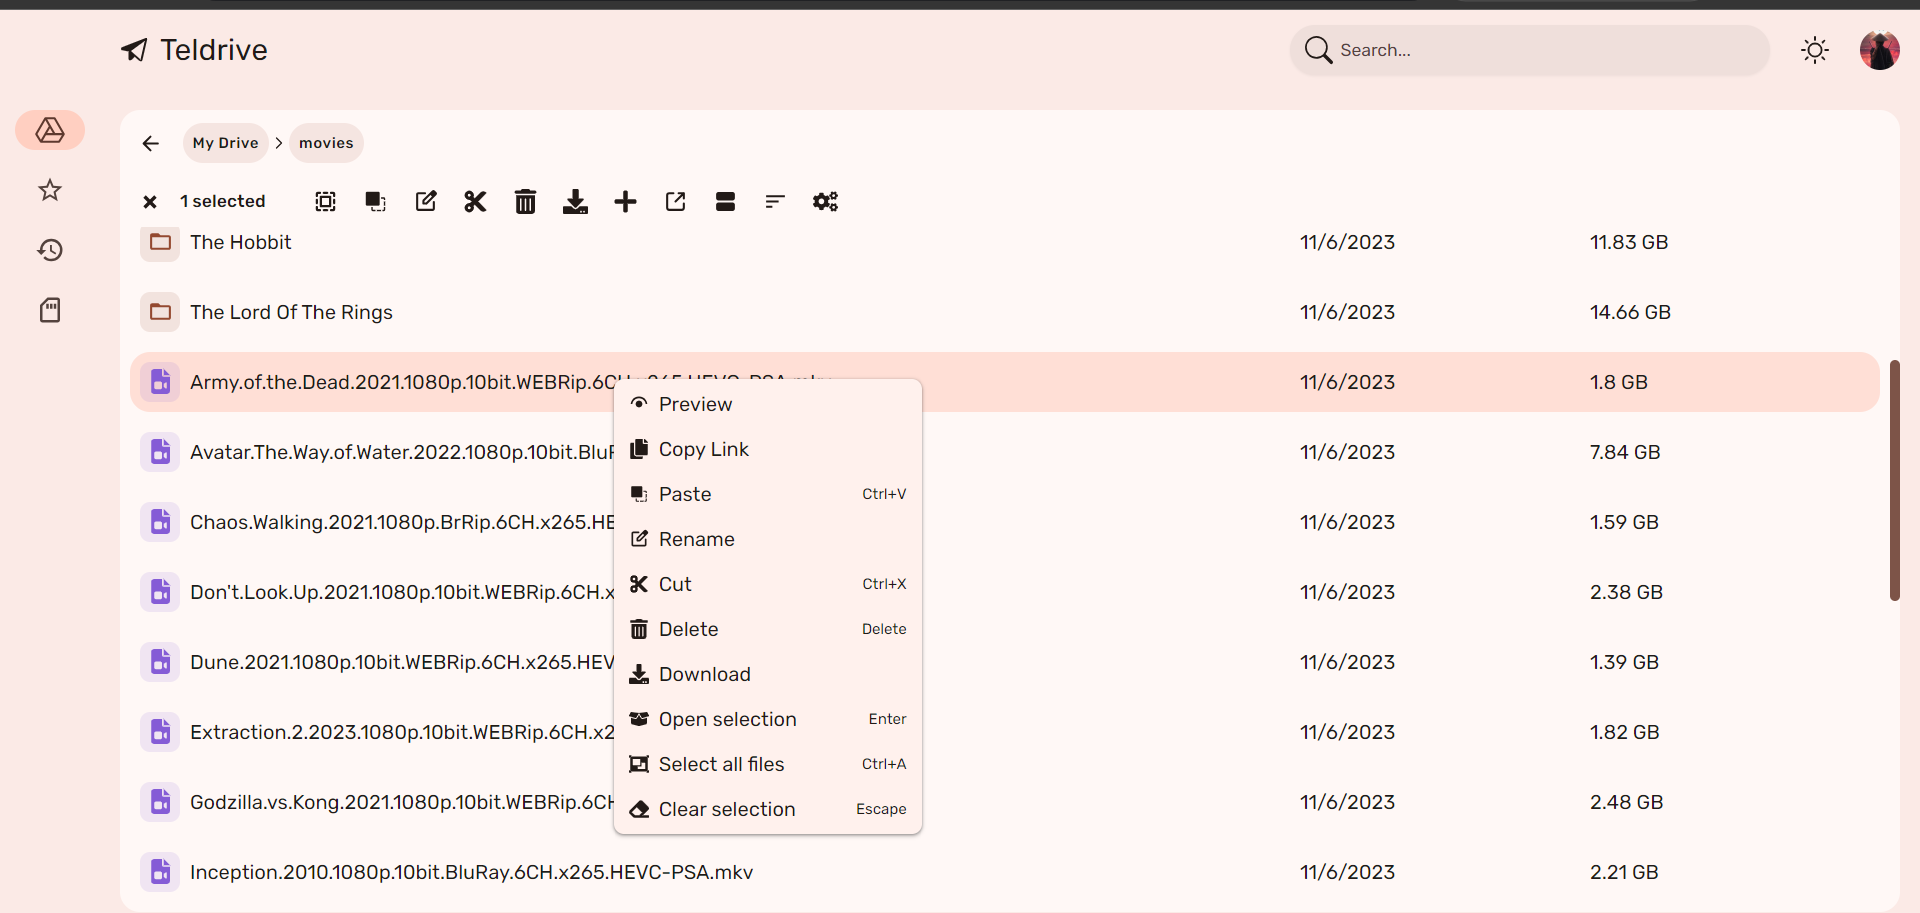Click the vertical scrollbar thumb
This screenshot has width=1920, height=913.
[x=1894, y=480]
